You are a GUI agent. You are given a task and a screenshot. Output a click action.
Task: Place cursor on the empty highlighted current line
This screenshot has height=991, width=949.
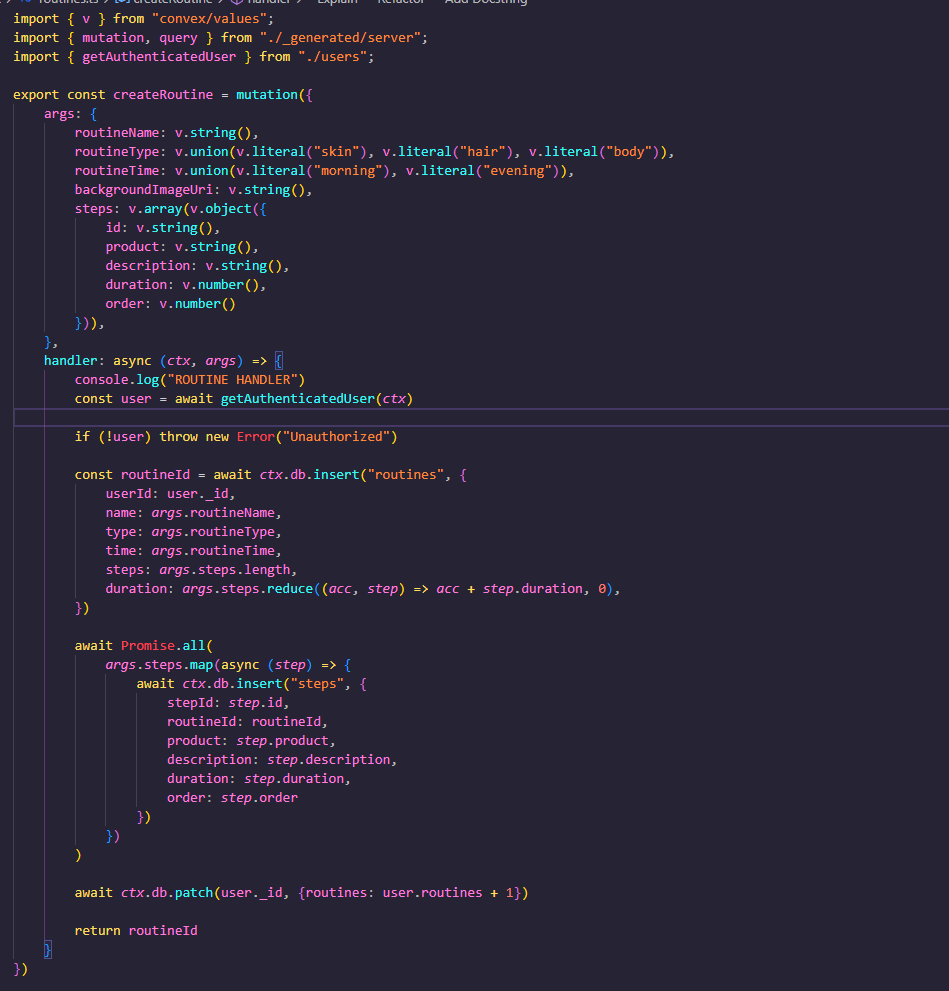480,418
